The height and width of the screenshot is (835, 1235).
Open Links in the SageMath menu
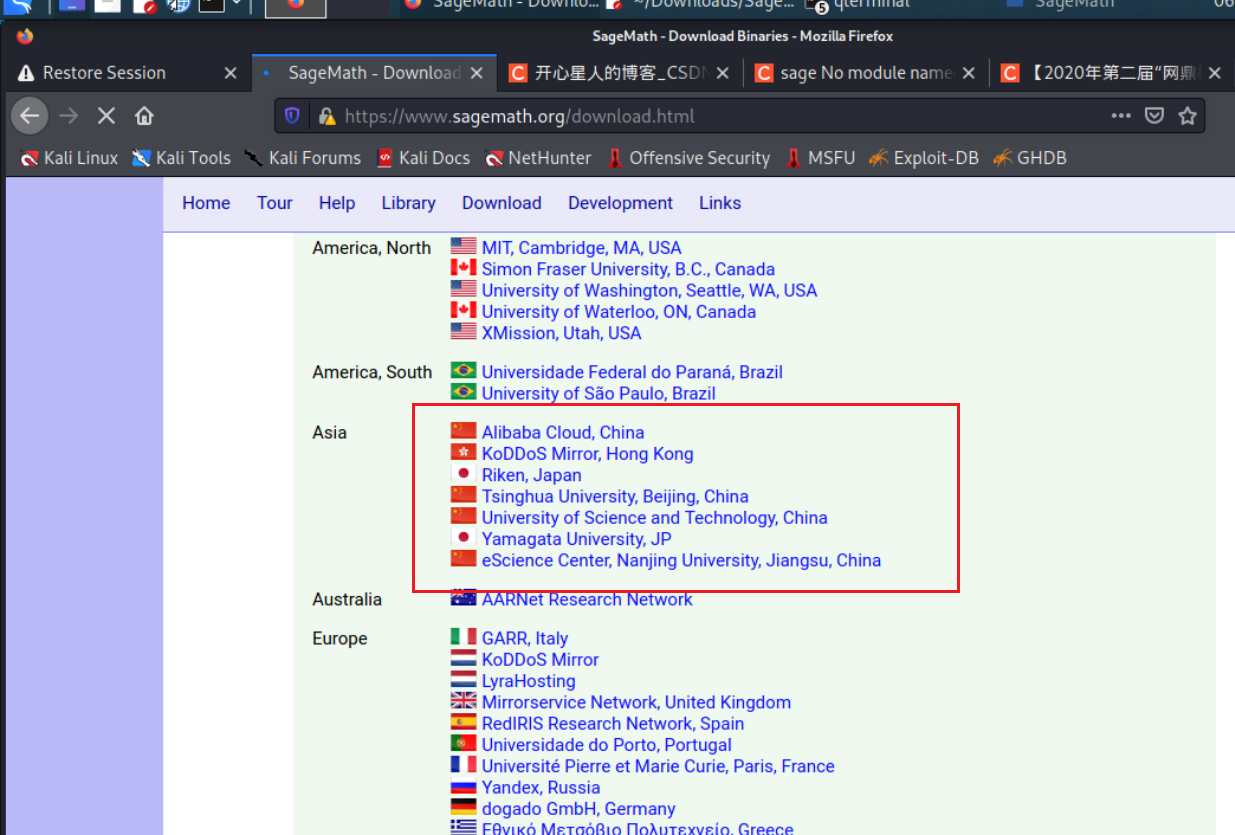[720, 203]
